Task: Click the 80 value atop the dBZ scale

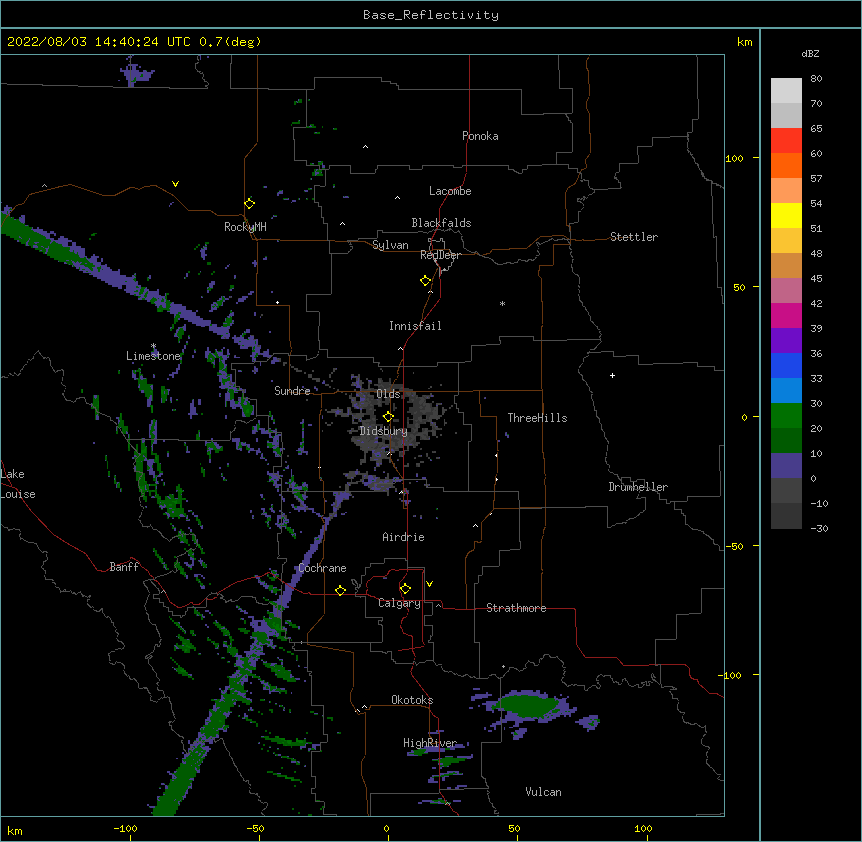Action: click(816, 79)
